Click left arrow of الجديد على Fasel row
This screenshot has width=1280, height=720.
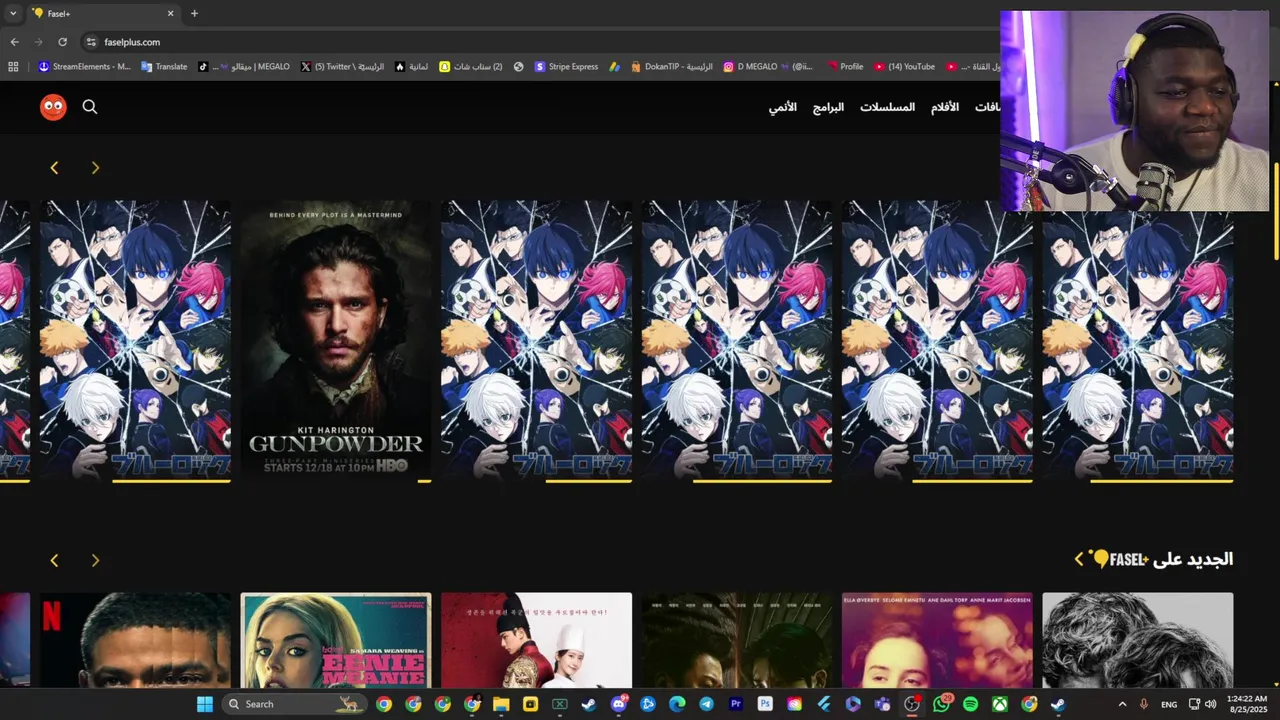pos(54,561)
